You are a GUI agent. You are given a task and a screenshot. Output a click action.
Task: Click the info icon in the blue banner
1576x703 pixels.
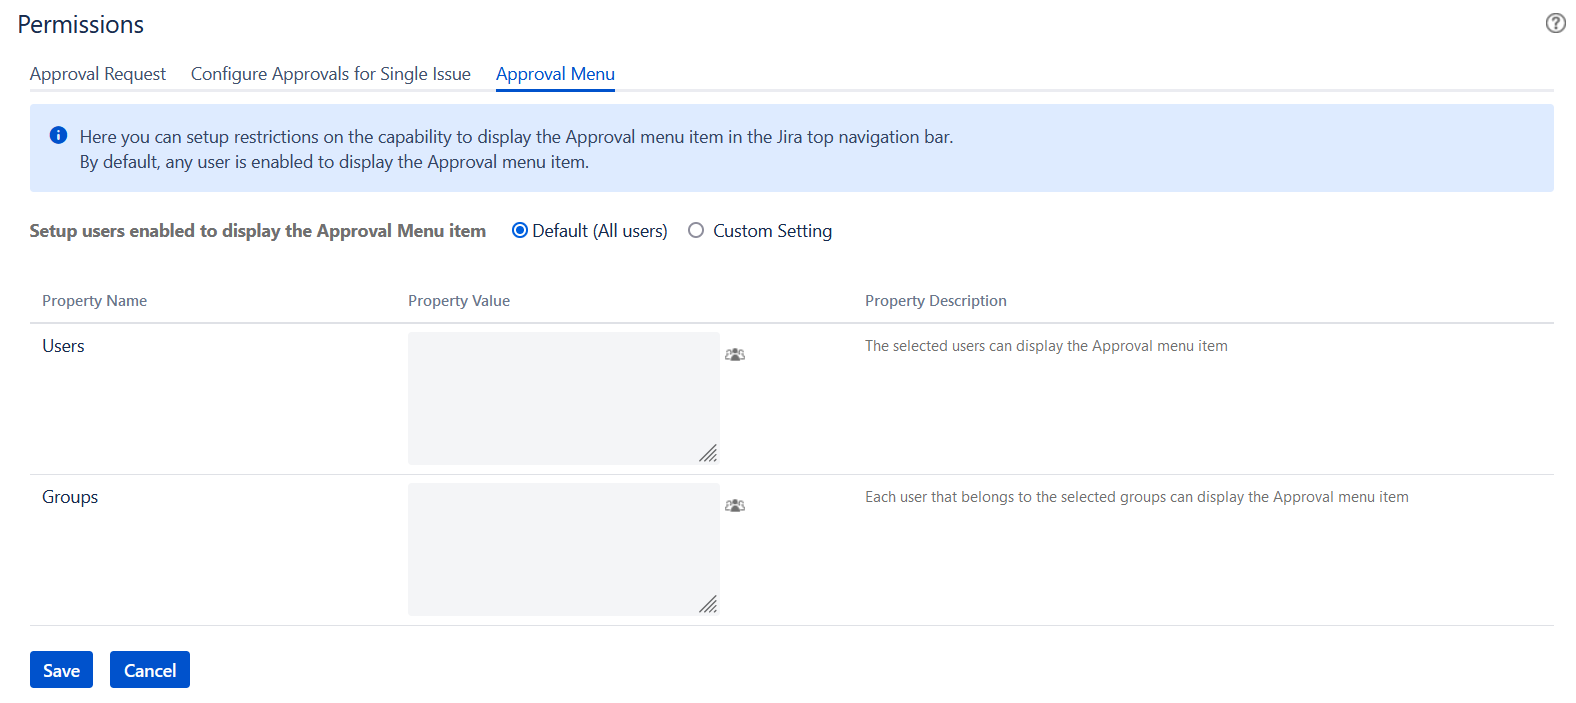click(x=59, y=135)
